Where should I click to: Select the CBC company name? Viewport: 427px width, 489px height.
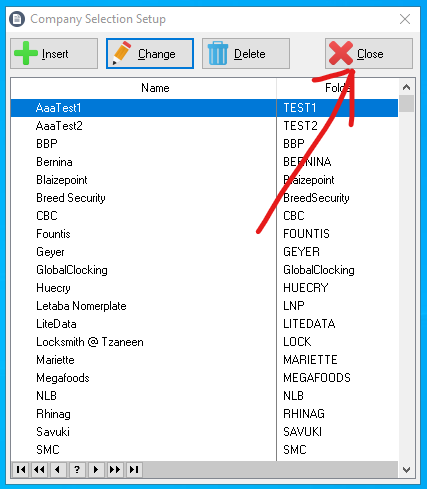47,216
